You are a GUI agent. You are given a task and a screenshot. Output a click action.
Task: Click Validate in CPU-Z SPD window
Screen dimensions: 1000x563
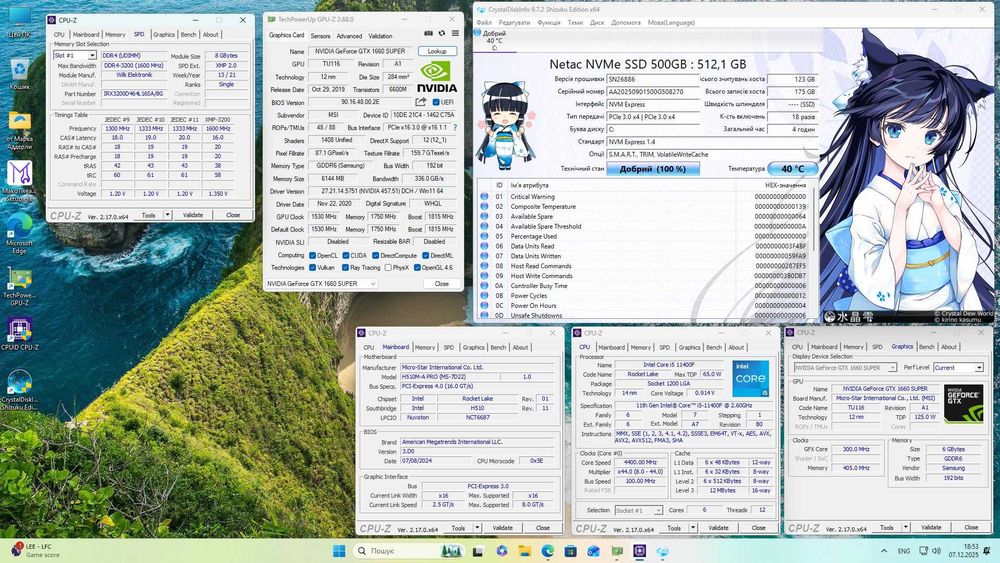193,215
